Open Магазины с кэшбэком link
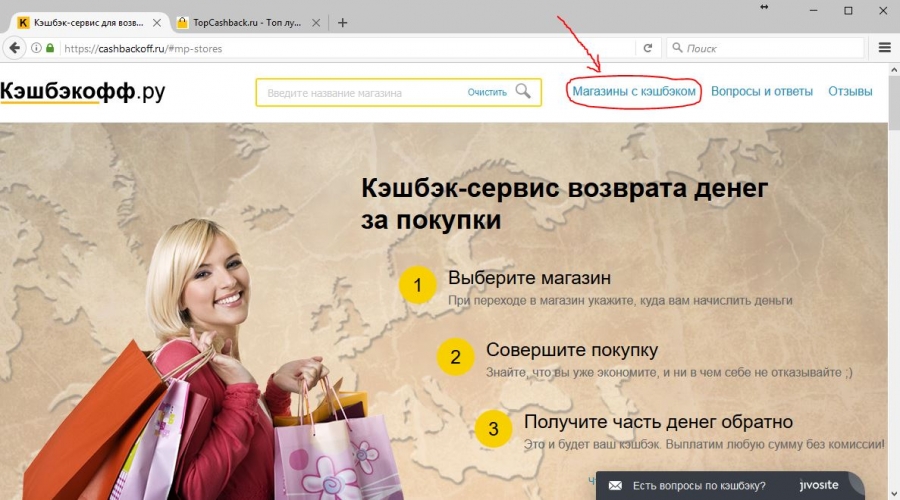900x500 pixels. coord(634,91)
